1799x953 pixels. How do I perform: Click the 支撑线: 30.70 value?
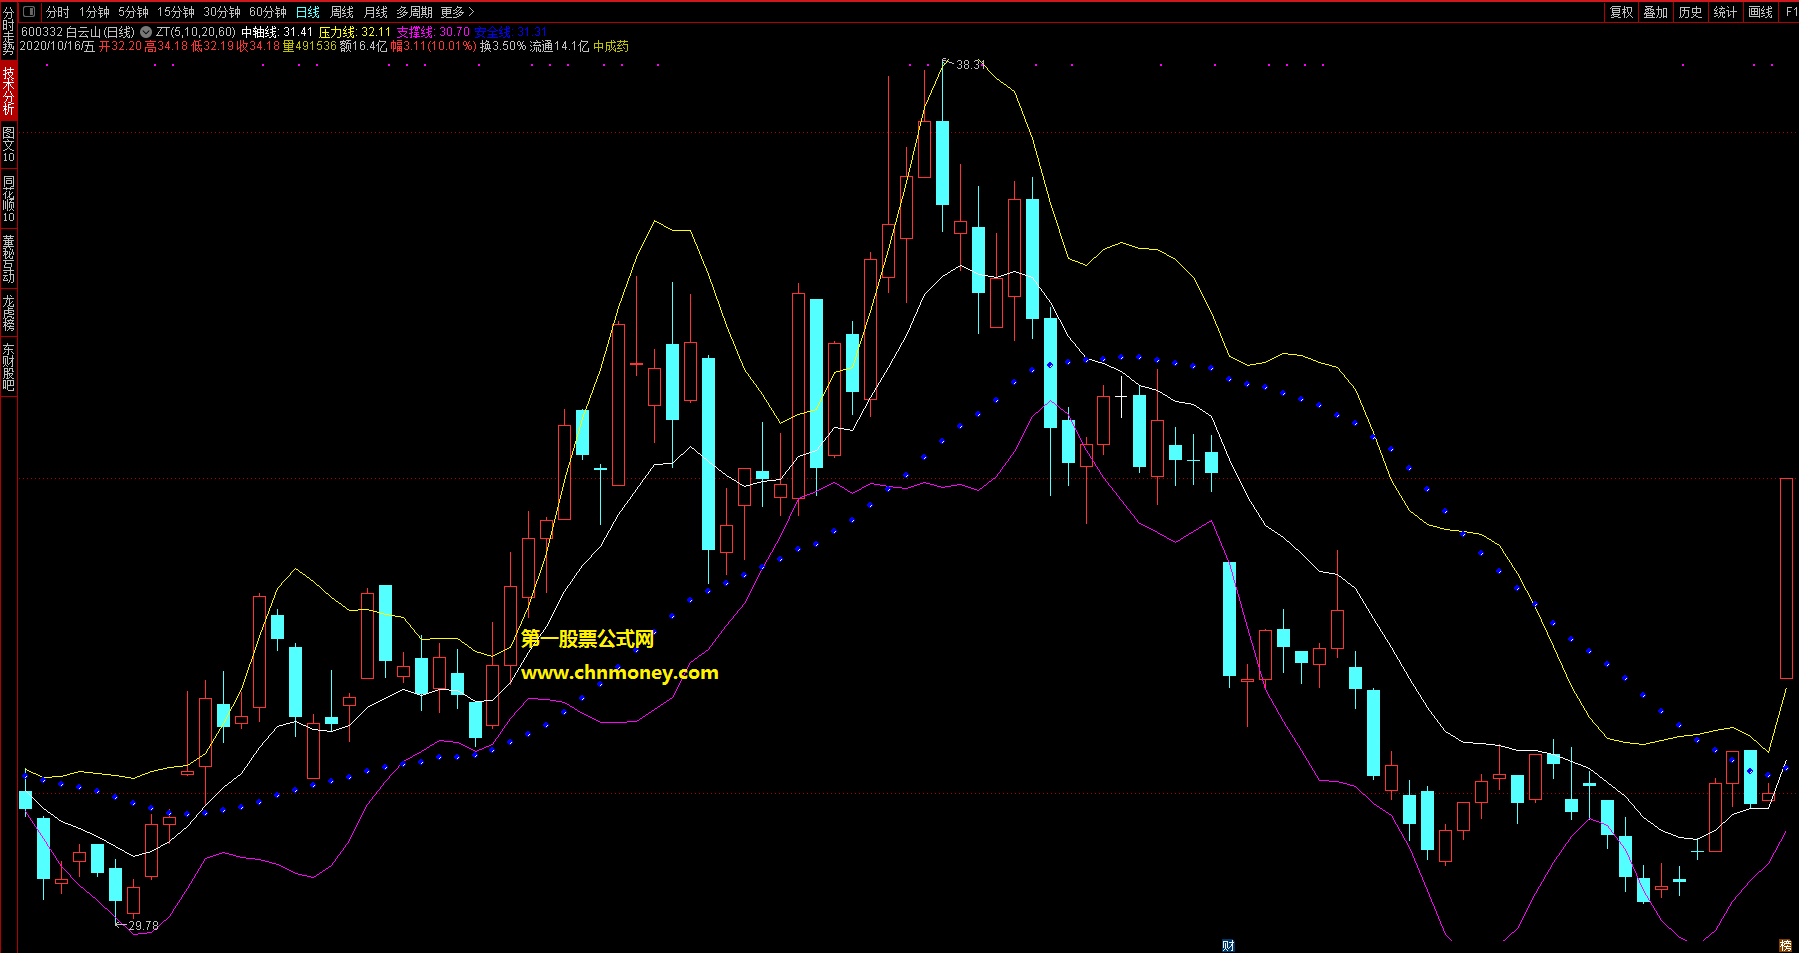(x=433, y=32)
